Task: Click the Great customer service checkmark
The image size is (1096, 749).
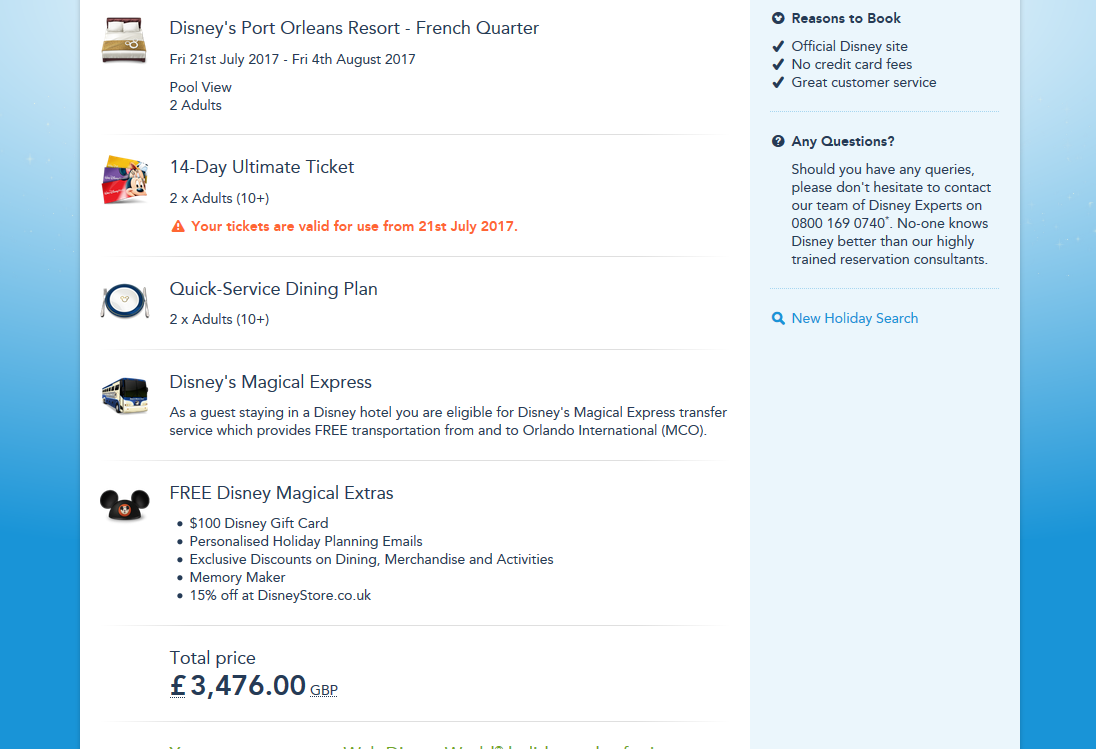Action: tap(778, 82)
